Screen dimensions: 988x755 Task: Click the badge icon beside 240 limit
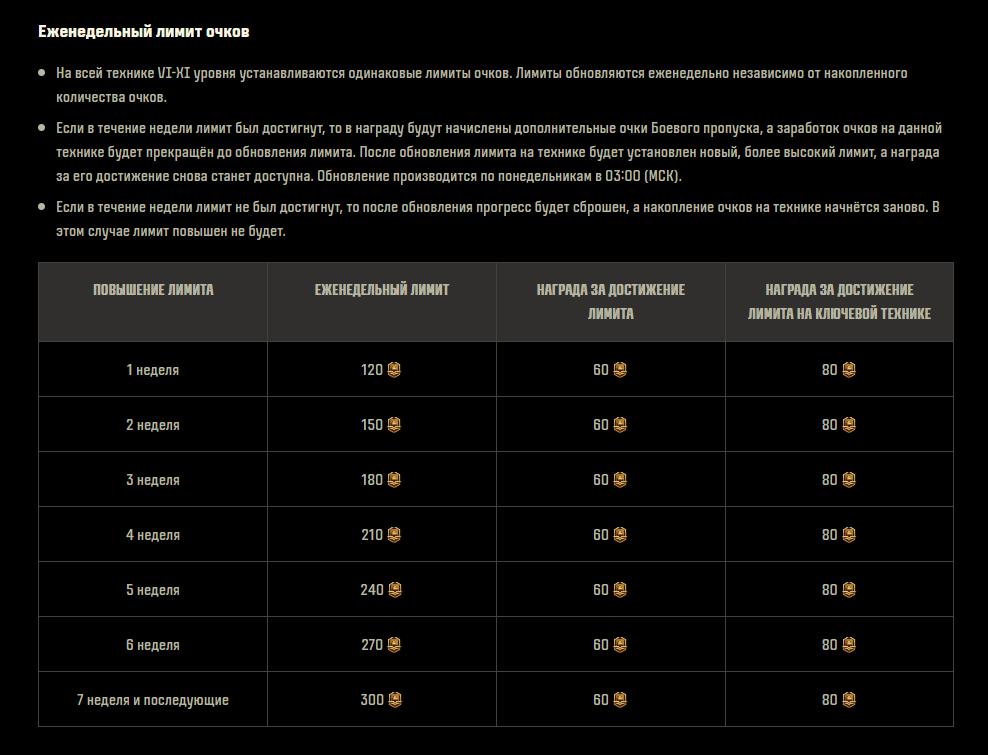(x=394, y=590)
